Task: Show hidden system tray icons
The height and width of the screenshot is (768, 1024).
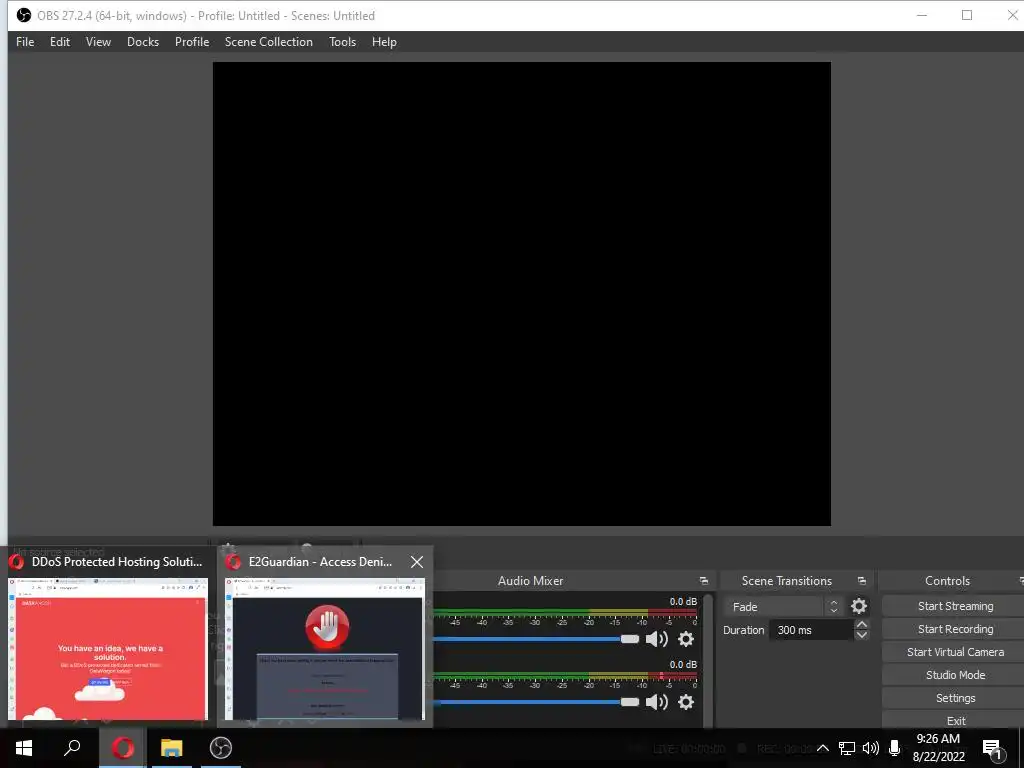Action: [x=823, y=748]
